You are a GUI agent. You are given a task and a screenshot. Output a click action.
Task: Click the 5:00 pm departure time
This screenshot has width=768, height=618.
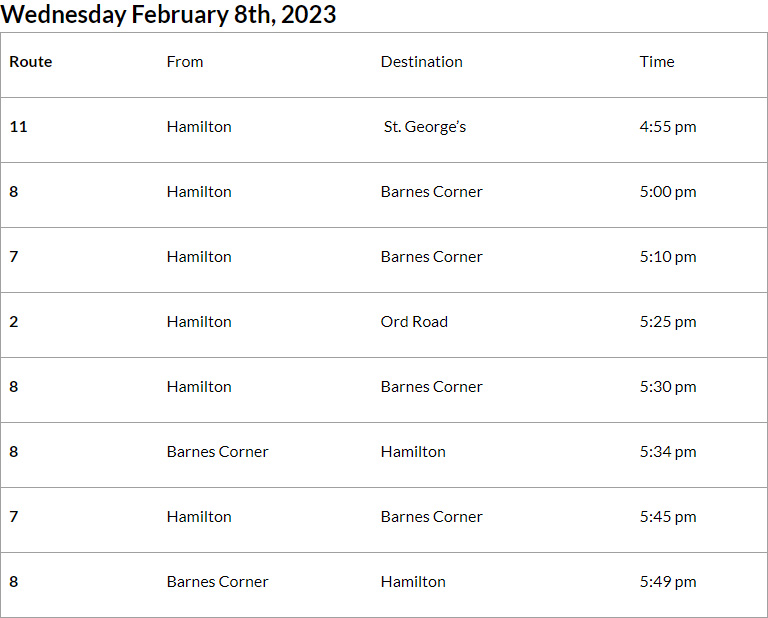[x=668, y=192]
